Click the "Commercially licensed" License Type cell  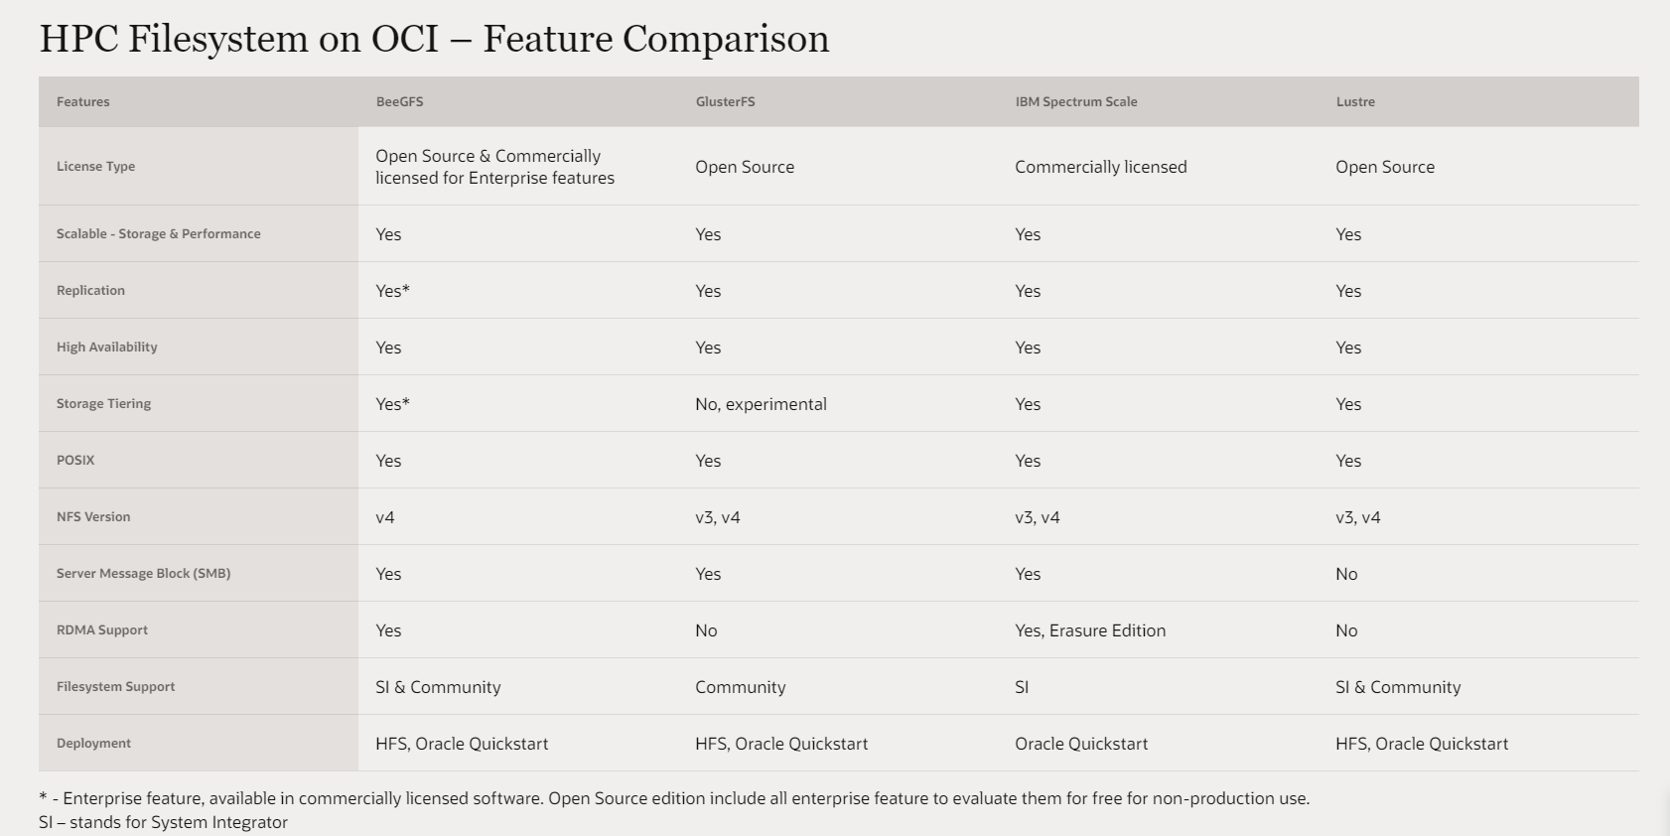(1101, 167)
